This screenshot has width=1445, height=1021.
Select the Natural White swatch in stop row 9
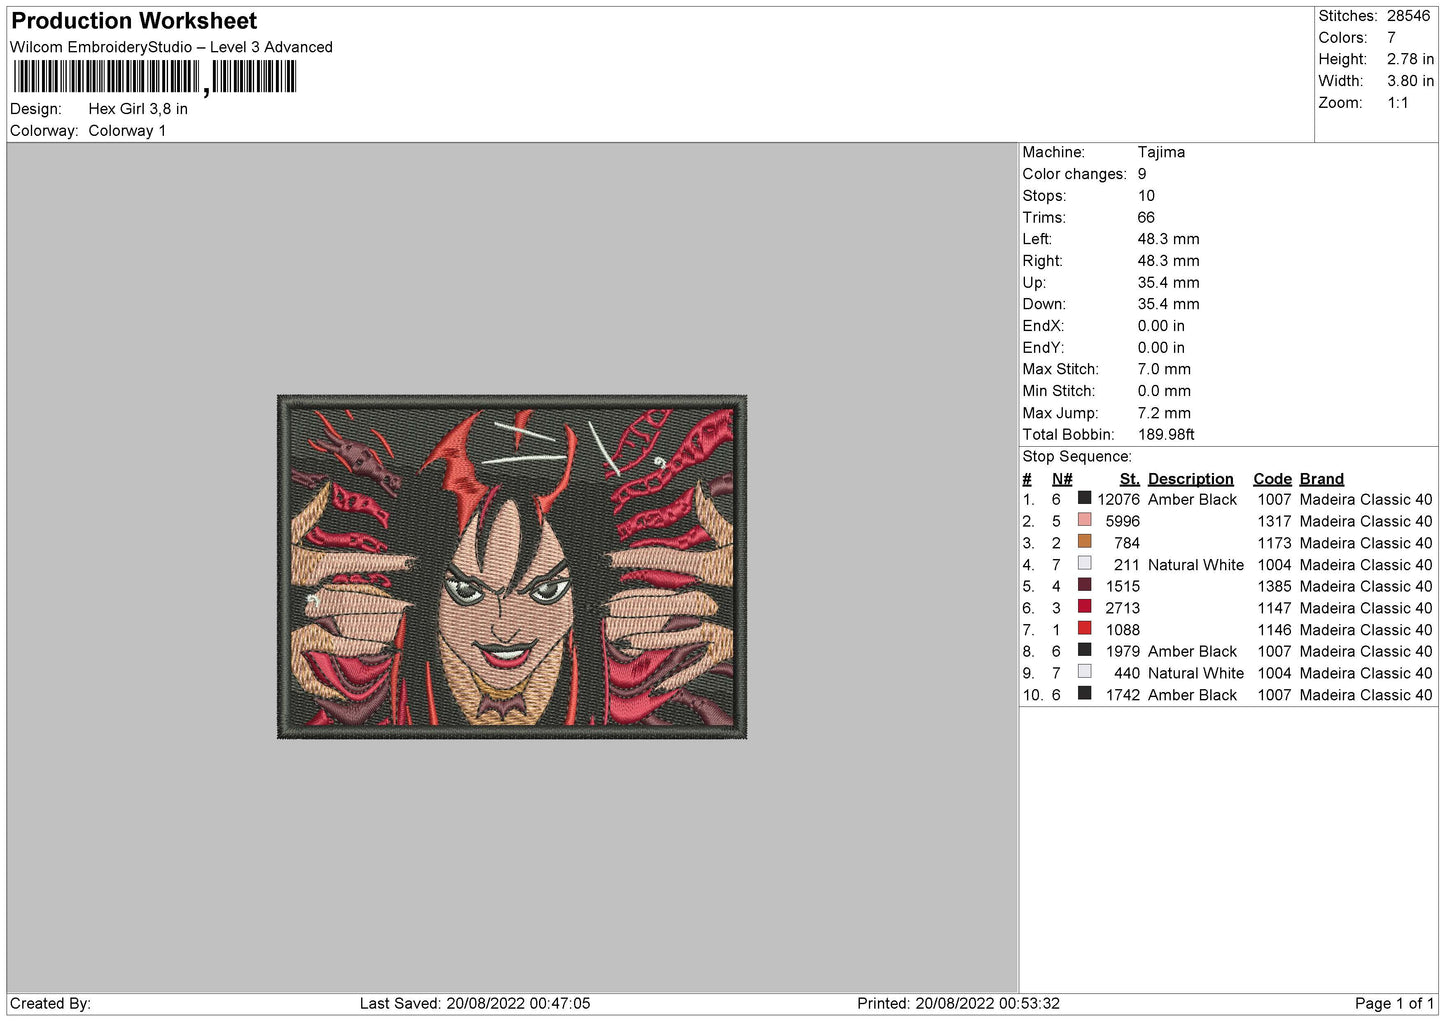point(1084,672)
